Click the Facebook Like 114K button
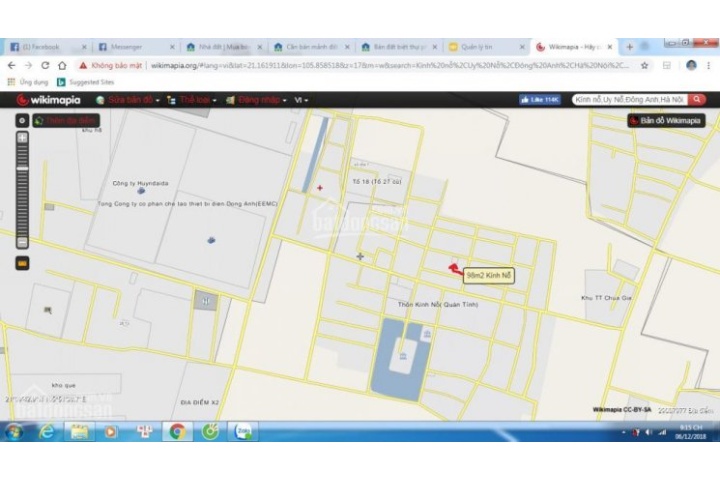The image size is (720, 480). point(540,99)
